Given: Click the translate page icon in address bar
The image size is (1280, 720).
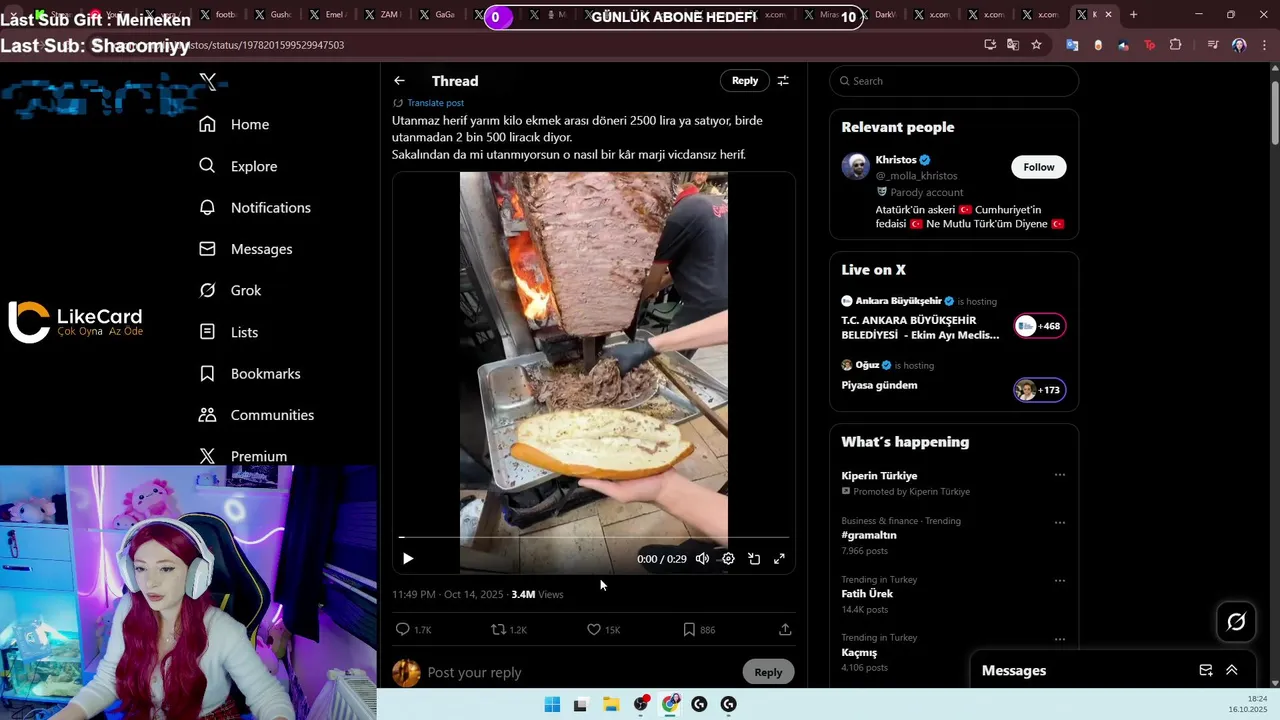Looking at the screenshot, I should click(1013, 45).
